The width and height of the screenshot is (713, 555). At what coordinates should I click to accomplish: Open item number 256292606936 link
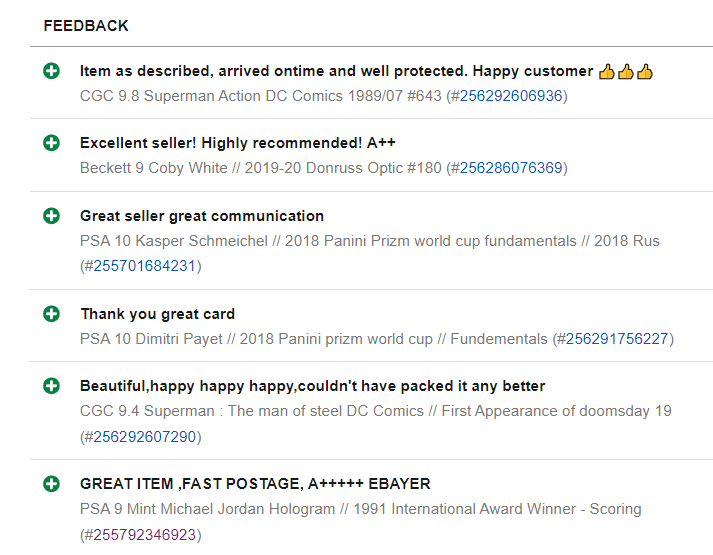pos(510,96)
